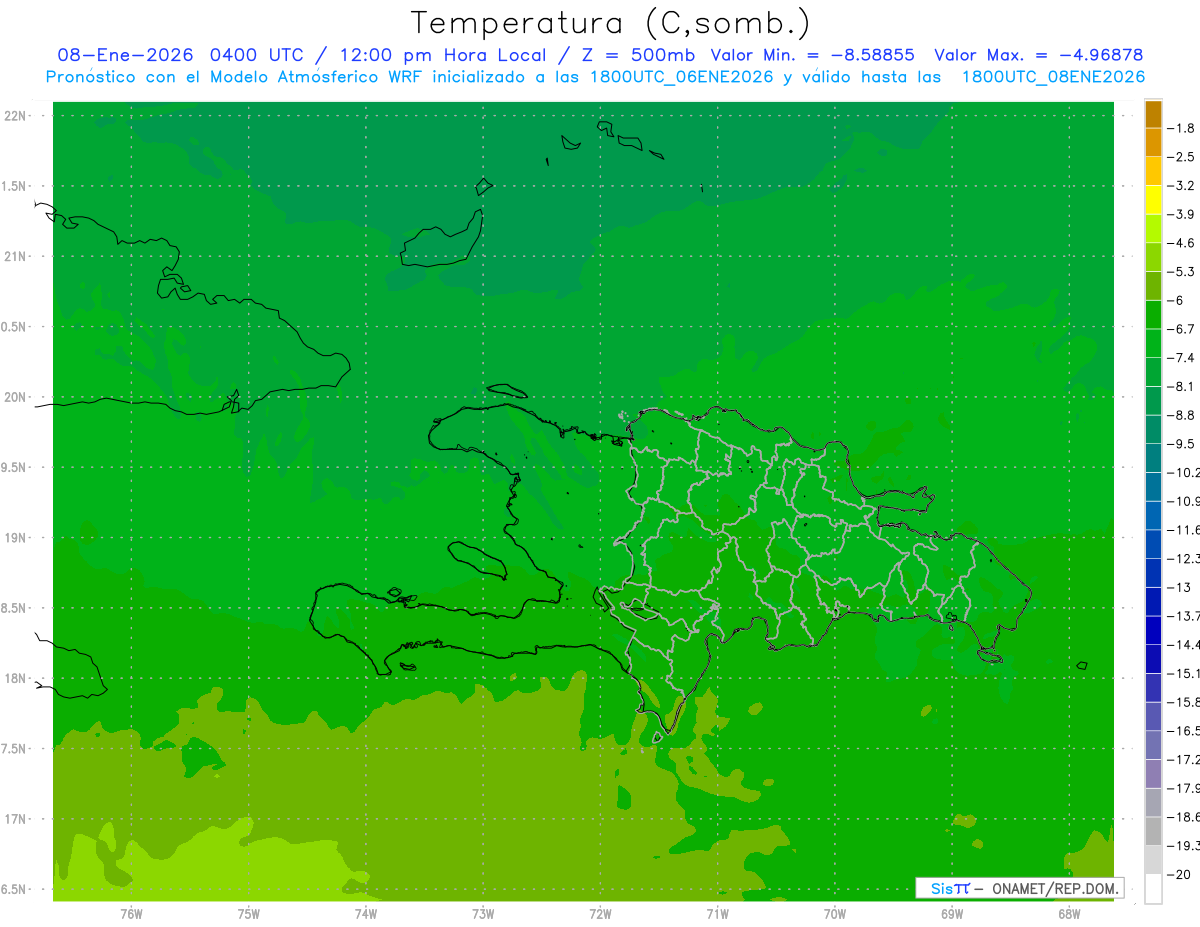Screen dimensions: 1200x927
Task: Pick the purple swatch between -17.2 and -17.9
Action: 1153,774
